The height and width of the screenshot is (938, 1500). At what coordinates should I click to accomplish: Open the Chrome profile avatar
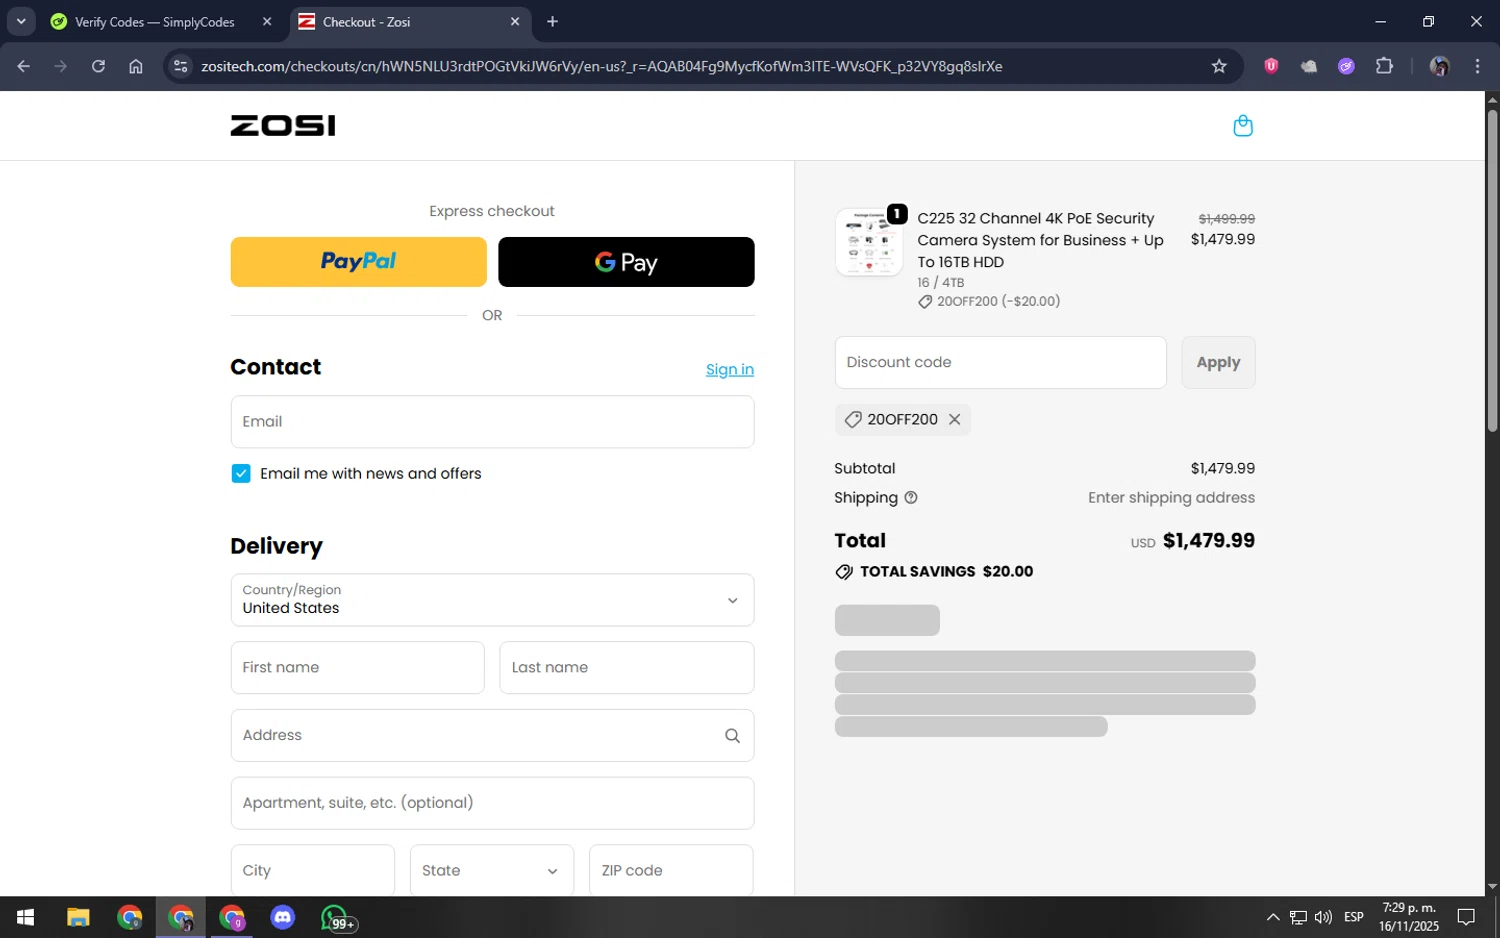tap(1440, 66)
